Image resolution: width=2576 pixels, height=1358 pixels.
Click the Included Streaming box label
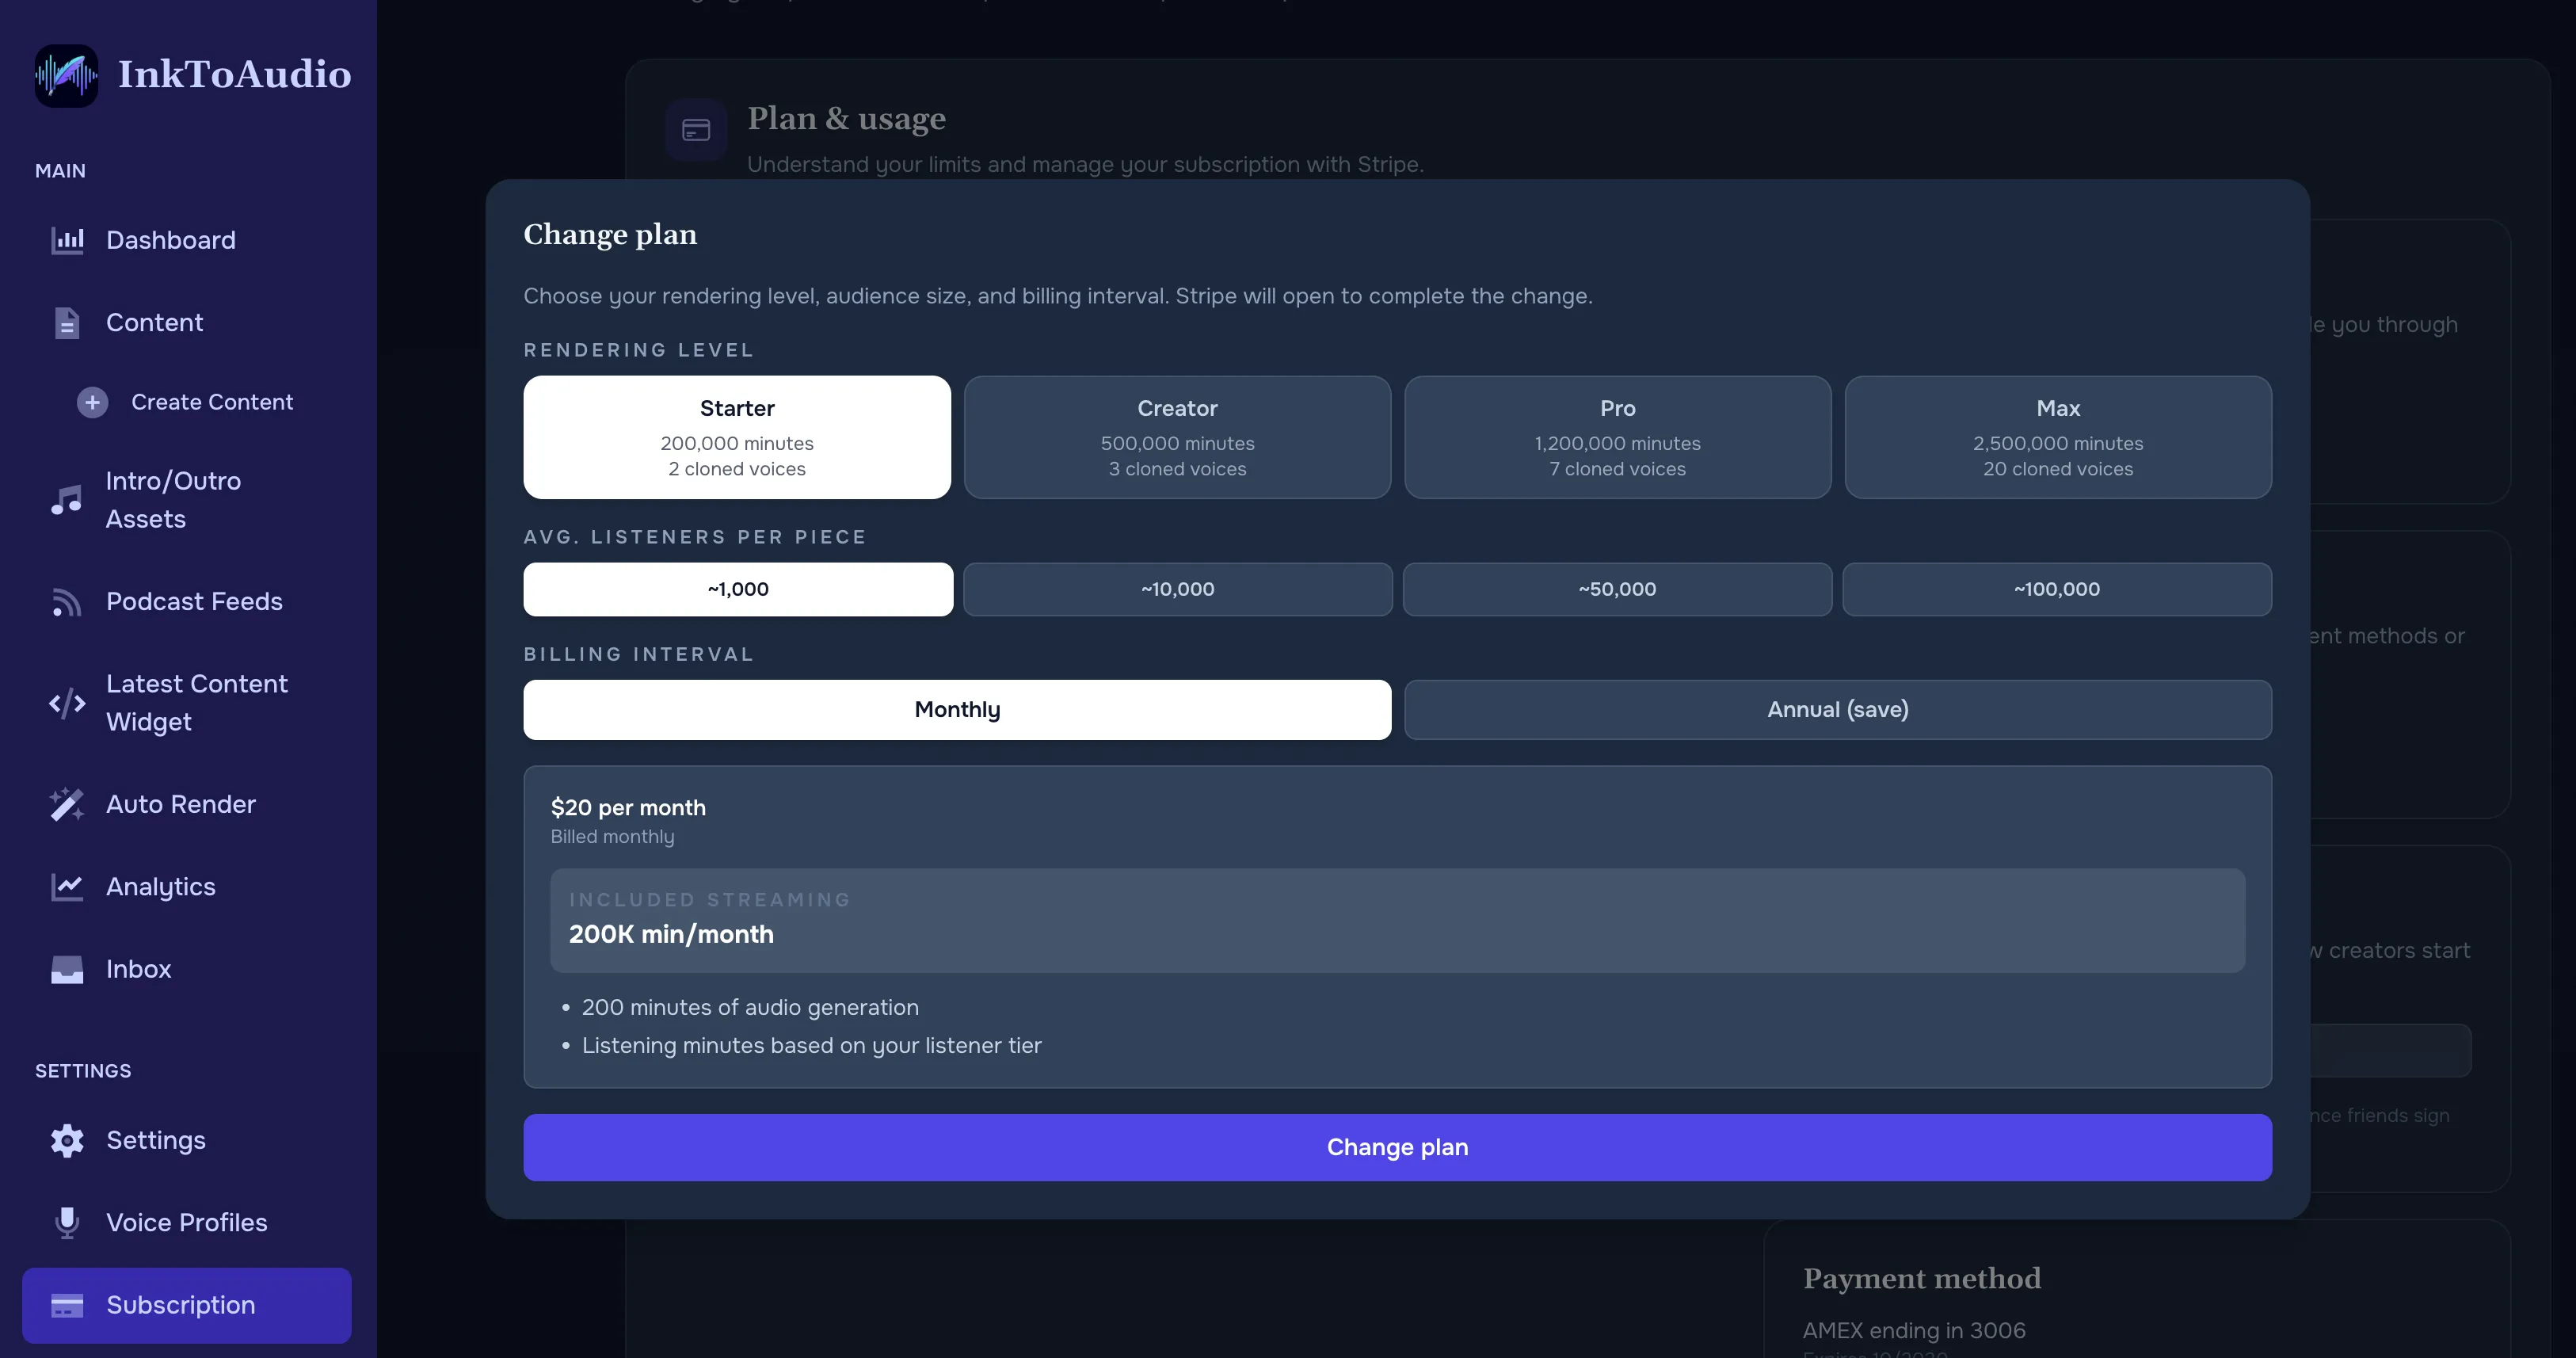(x=710, y=900)
